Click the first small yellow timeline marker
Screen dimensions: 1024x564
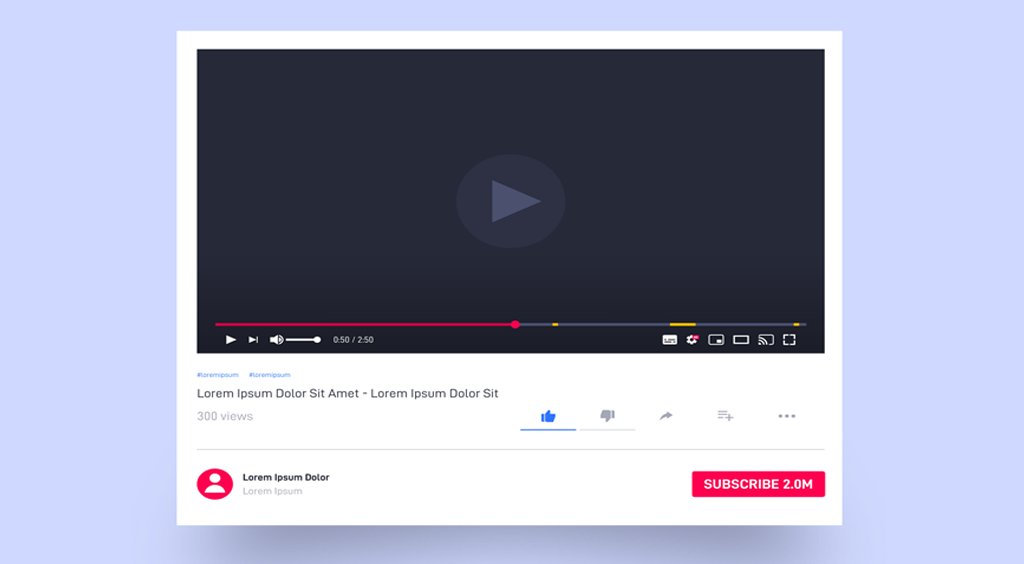point(555,324)
